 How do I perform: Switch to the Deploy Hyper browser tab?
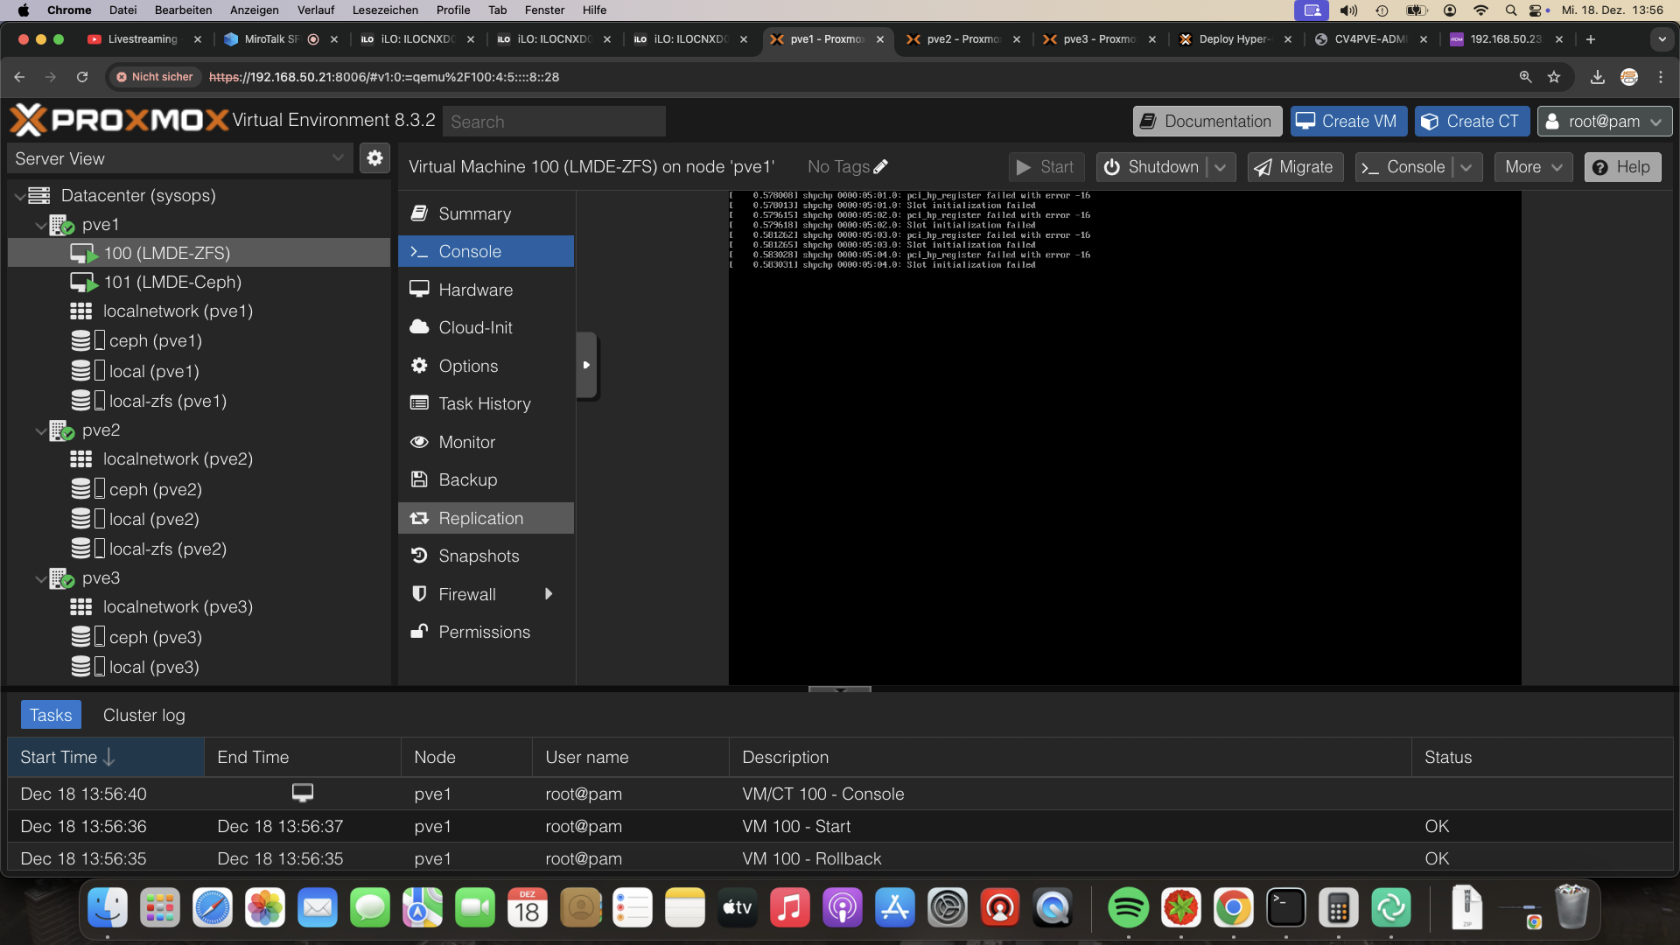pyautogui.click(x=1234, y=39)
